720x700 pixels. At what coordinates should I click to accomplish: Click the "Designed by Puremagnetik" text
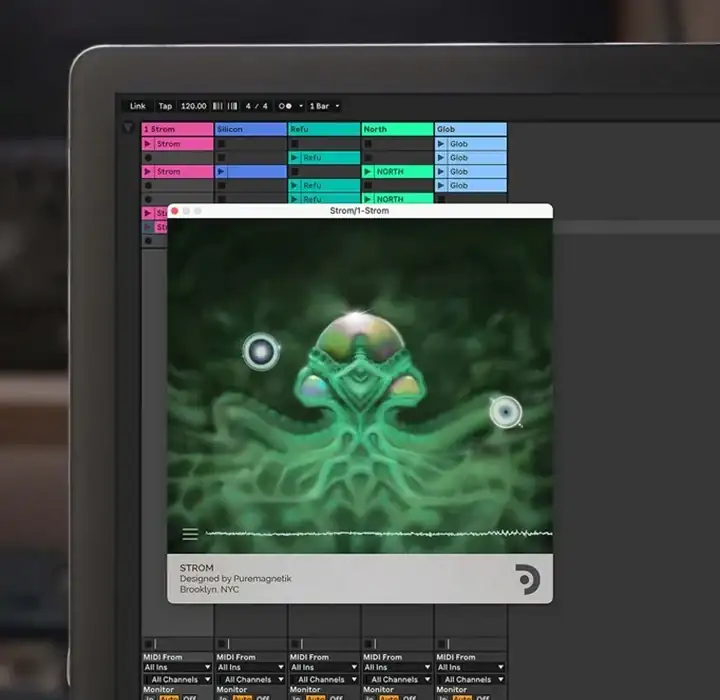tap(236, 579)
